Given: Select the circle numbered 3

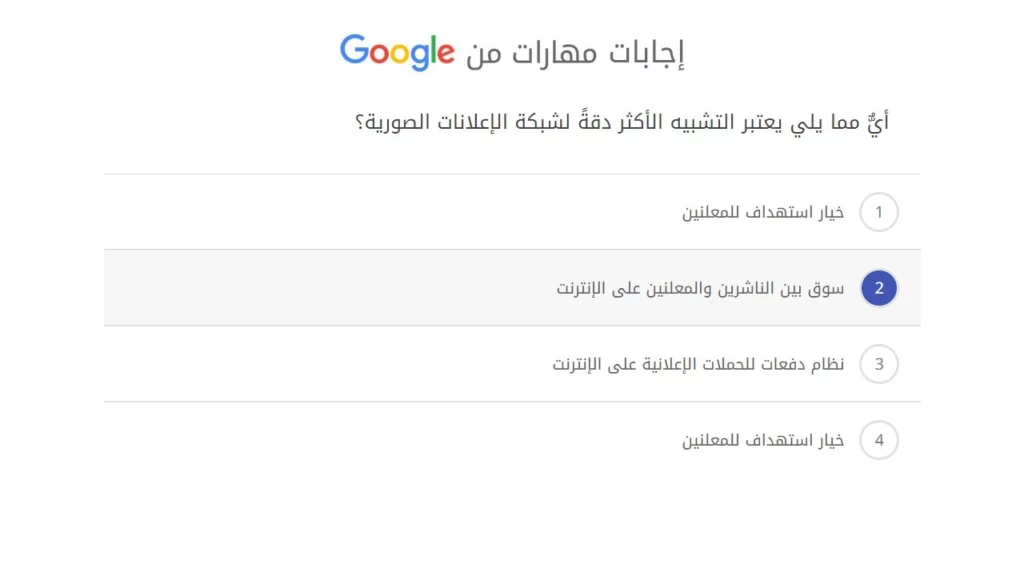Looking at the screenshot, I should (878, 364).
